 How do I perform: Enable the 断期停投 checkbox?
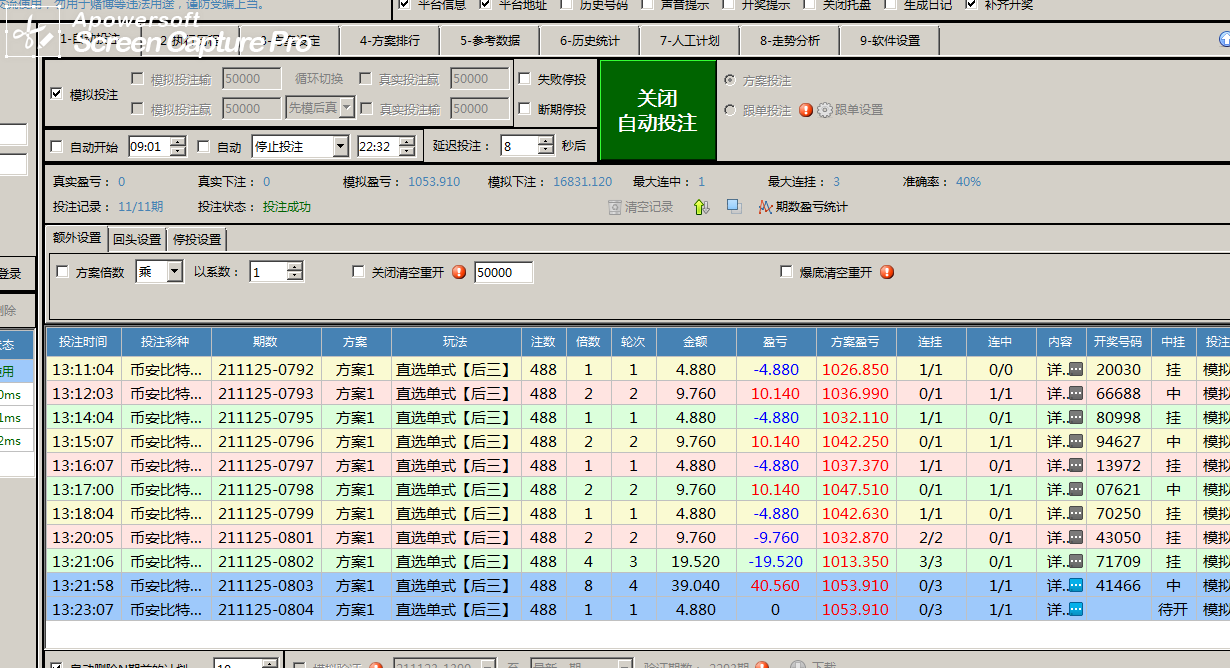click(x=525, y=109)
